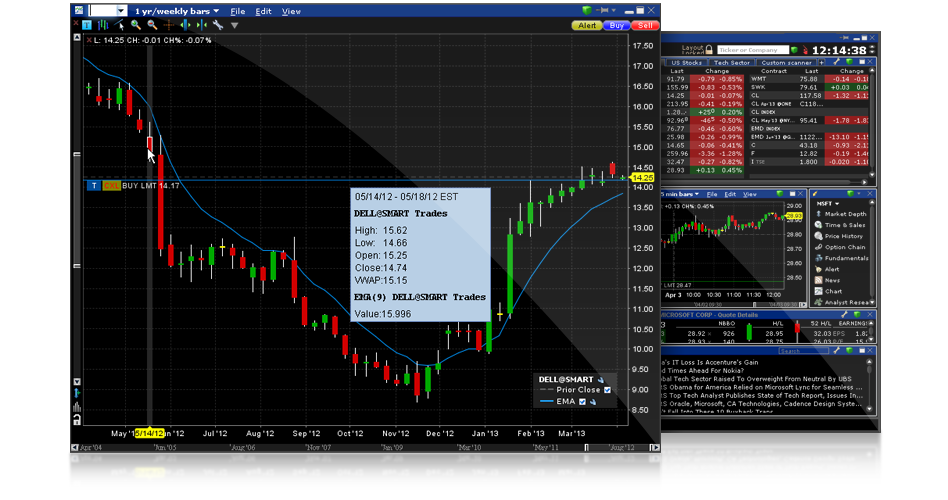Click the zoom out magnifier icon
948x500 pixels.
[x=152, y=25]
